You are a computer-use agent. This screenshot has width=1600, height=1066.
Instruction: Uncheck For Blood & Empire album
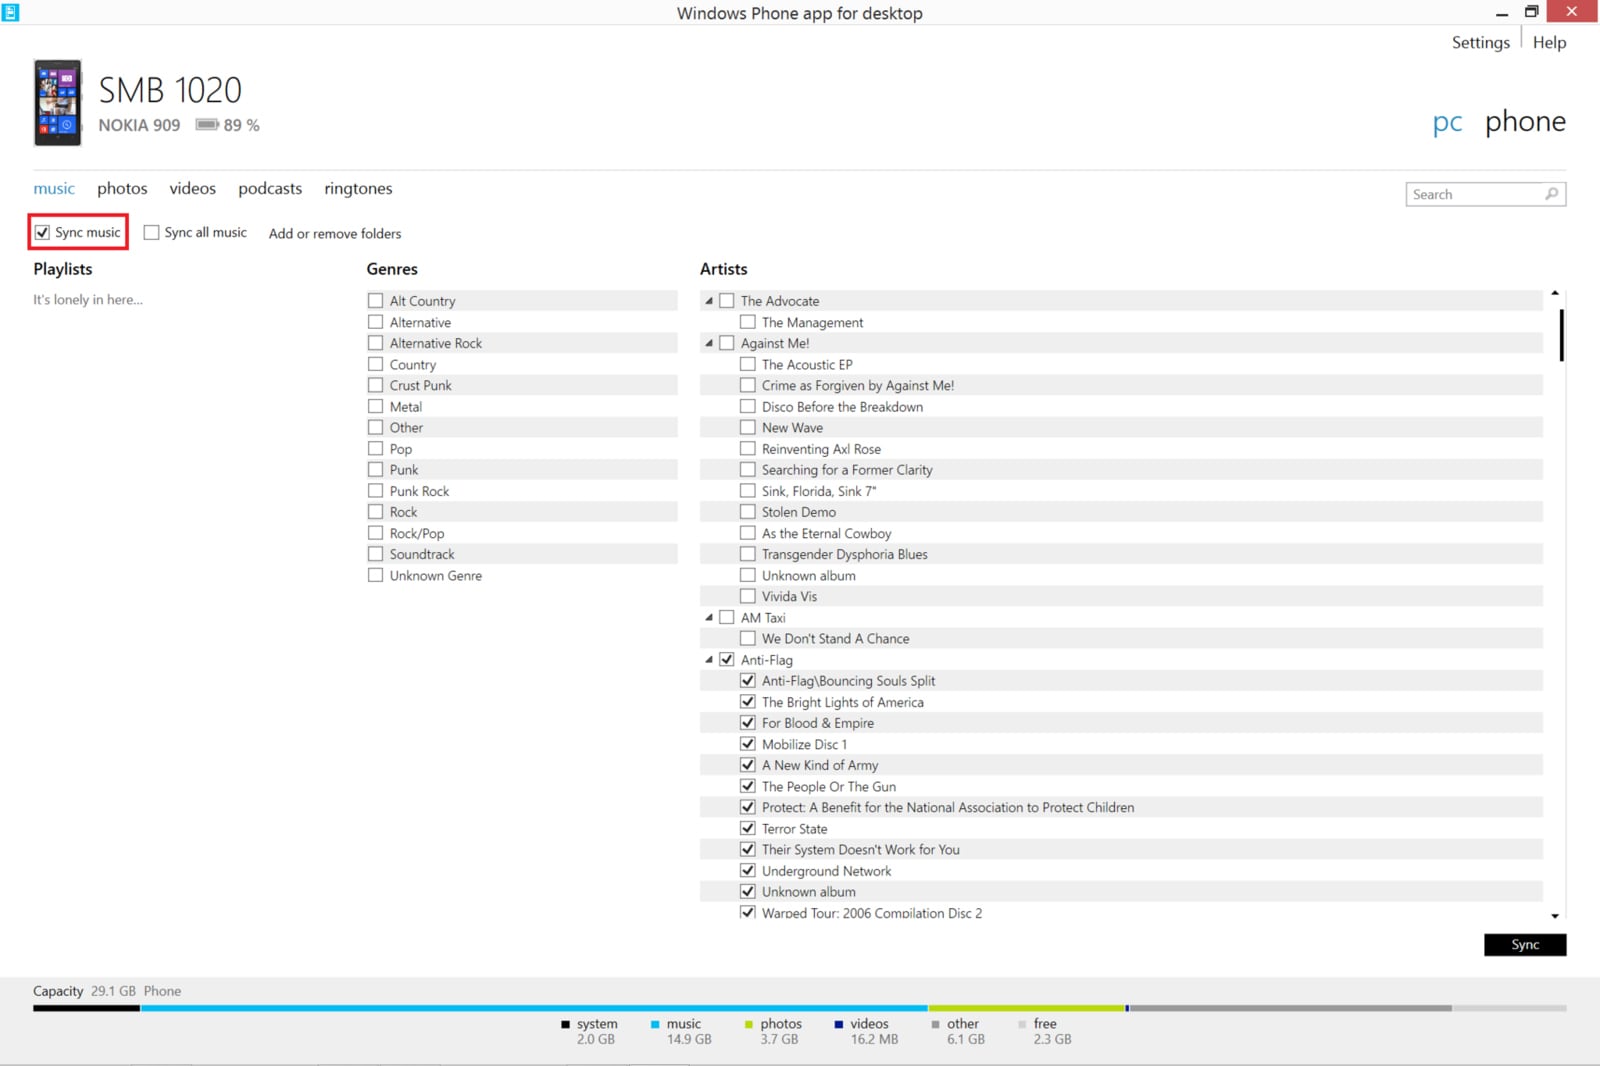[x=748, y=723]
